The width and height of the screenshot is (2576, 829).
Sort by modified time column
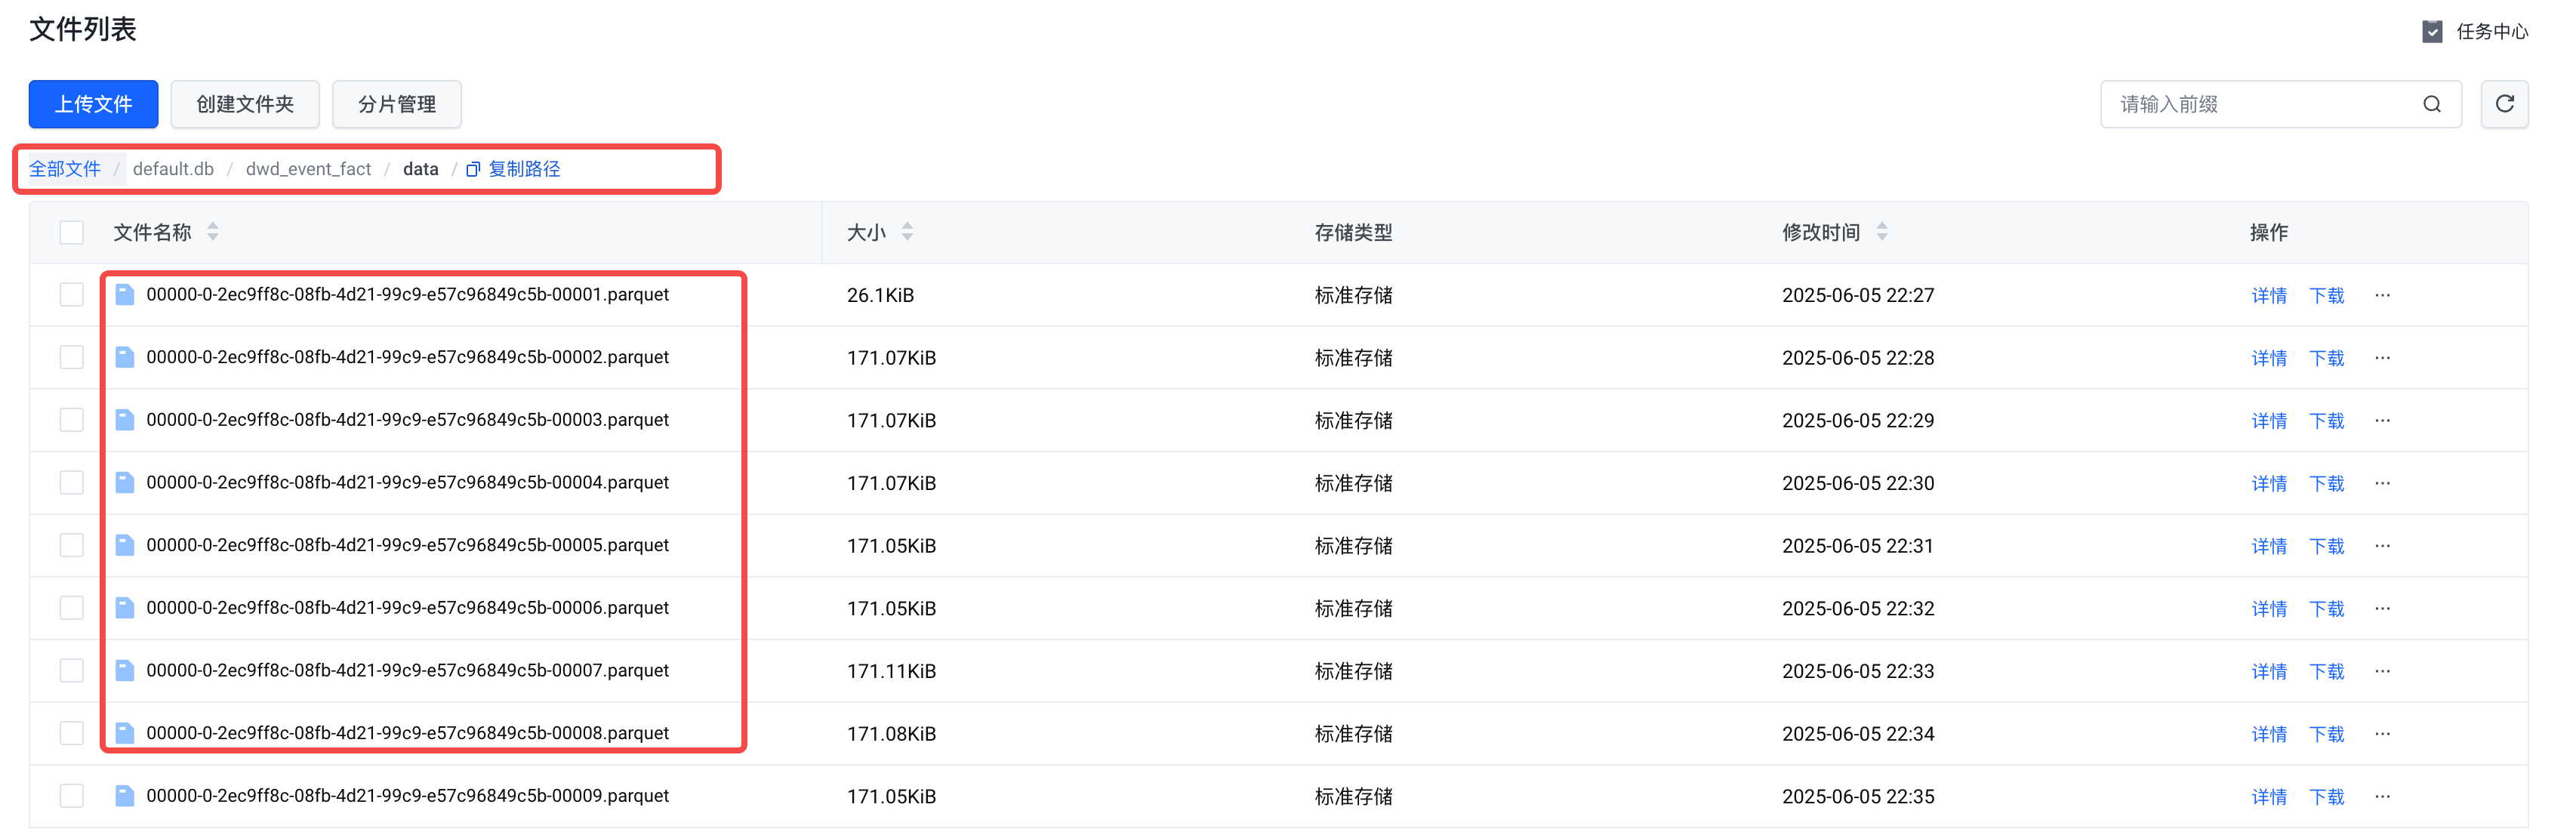[1881, 232]
